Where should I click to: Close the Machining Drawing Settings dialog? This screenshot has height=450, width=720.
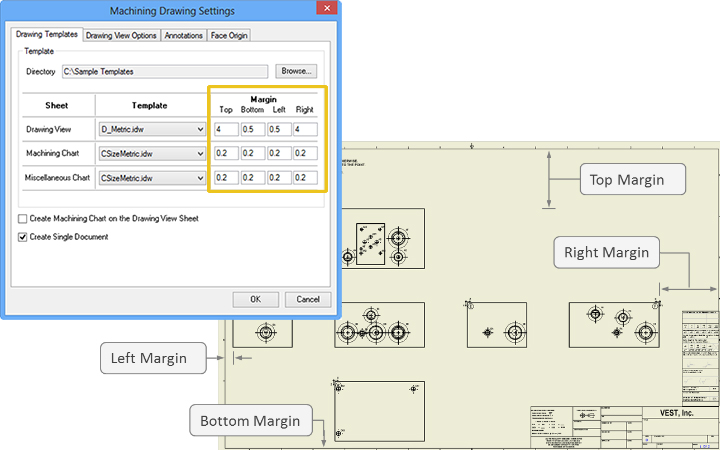click(325, 11)
